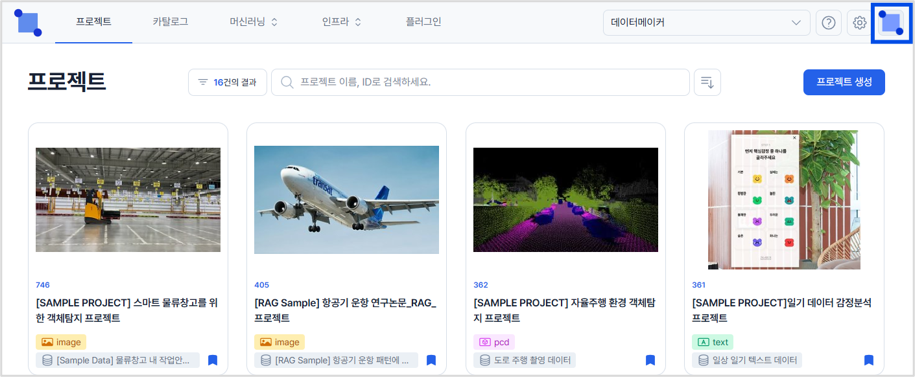Toggle bookmark on RAG Sample airplane project
Viewport: 915px width, 377px height.
[x=431, y=360]
